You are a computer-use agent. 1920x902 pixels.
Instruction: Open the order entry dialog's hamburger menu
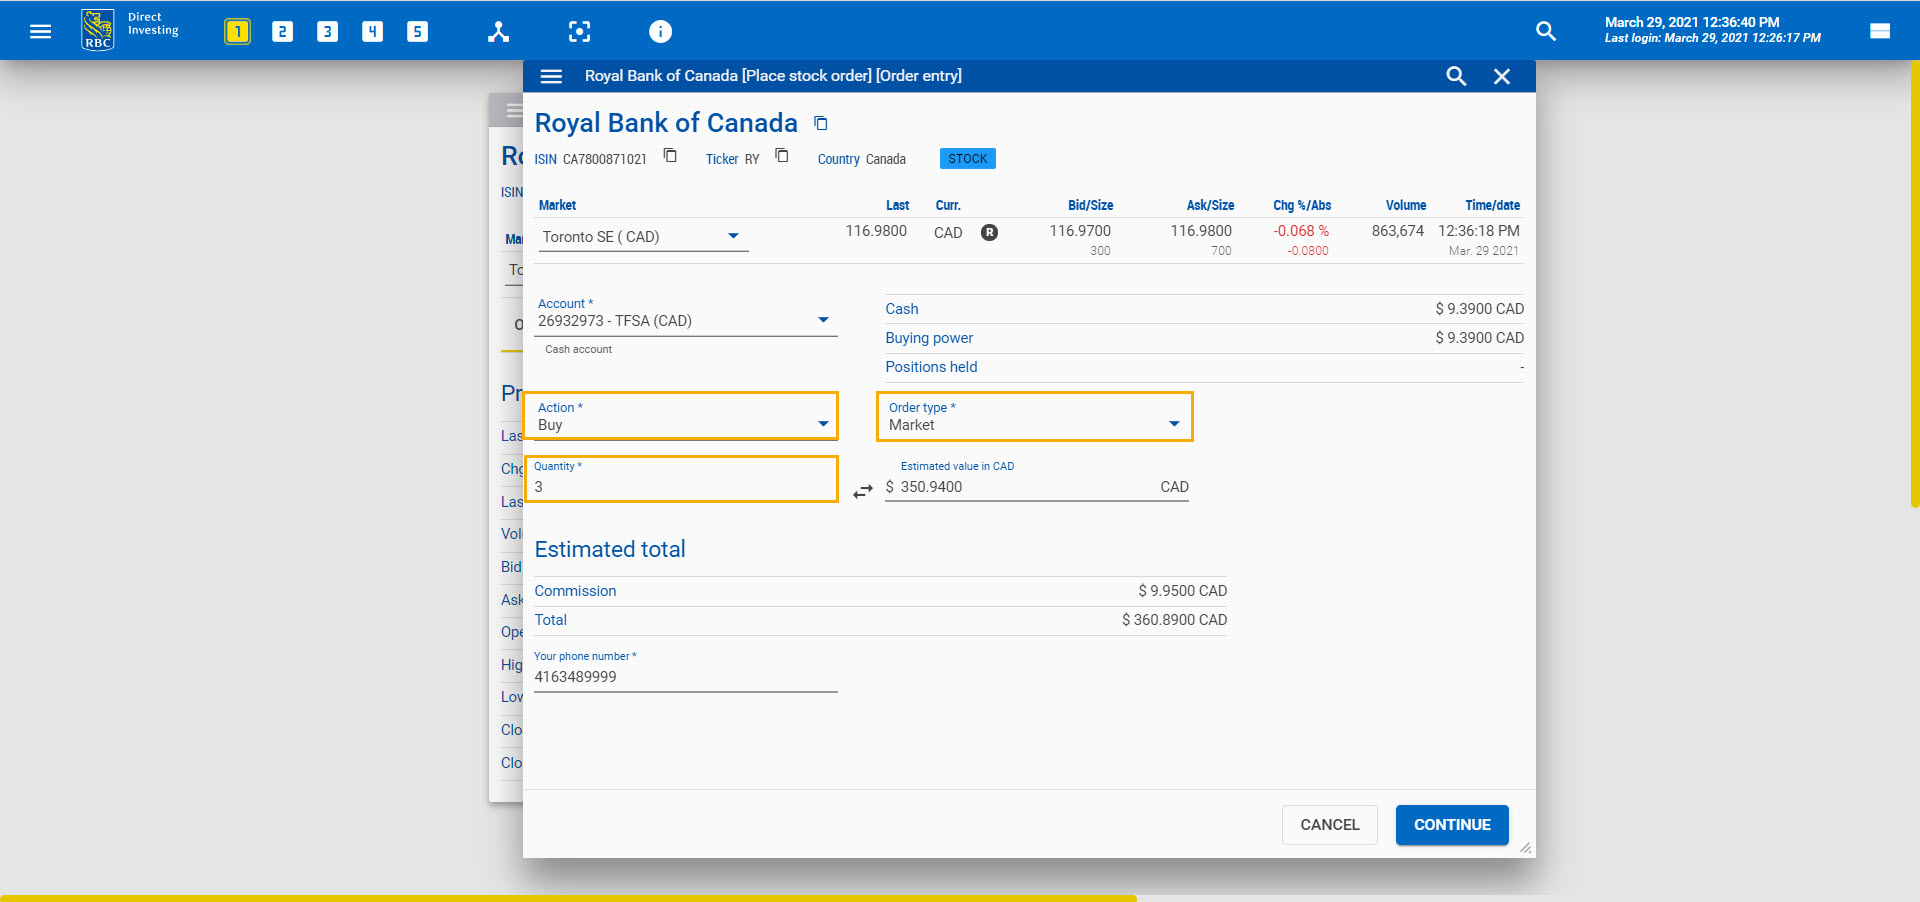pos(551,76)
